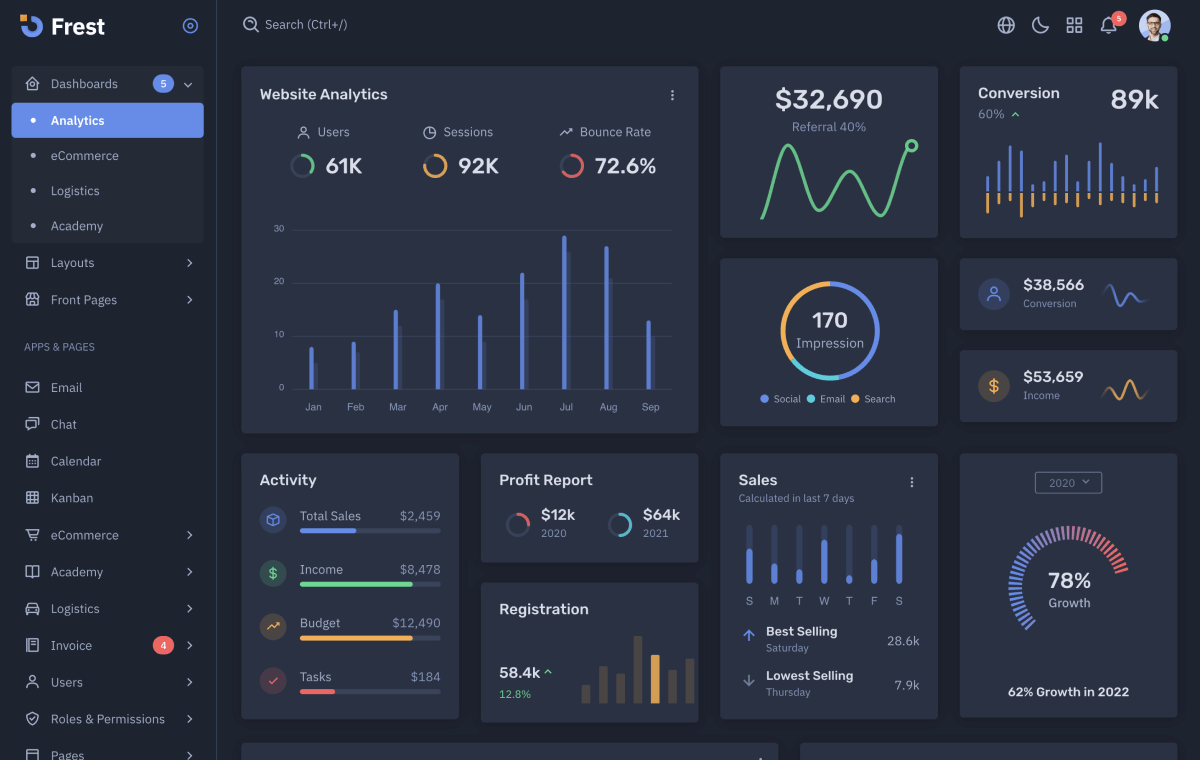
Task: Toggle dark mode moon icon
Action: pos(1040,25)
